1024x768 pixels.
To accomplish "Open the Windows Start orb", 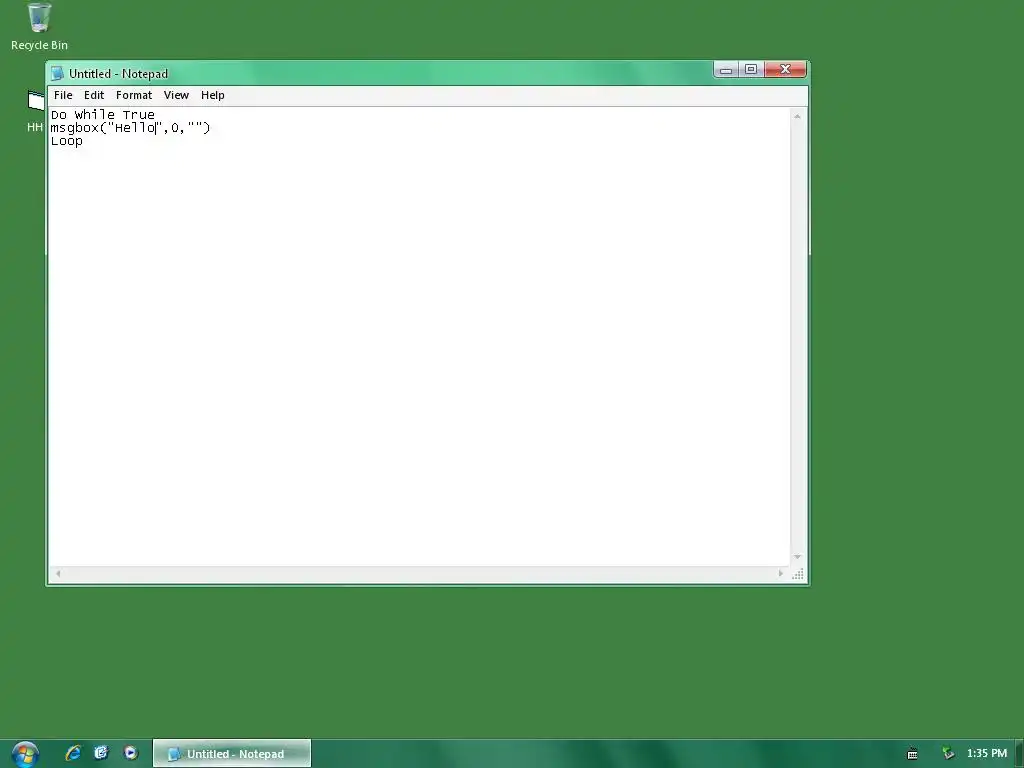I will [x=25, y=754].
